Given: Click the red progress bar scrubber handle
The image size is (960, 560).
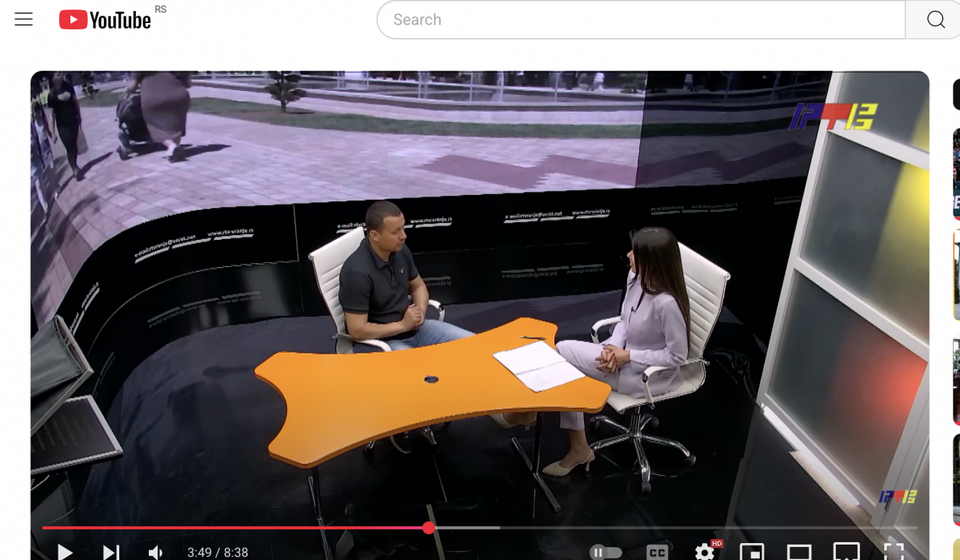Looking at the screenshot, I should (429, 528).
